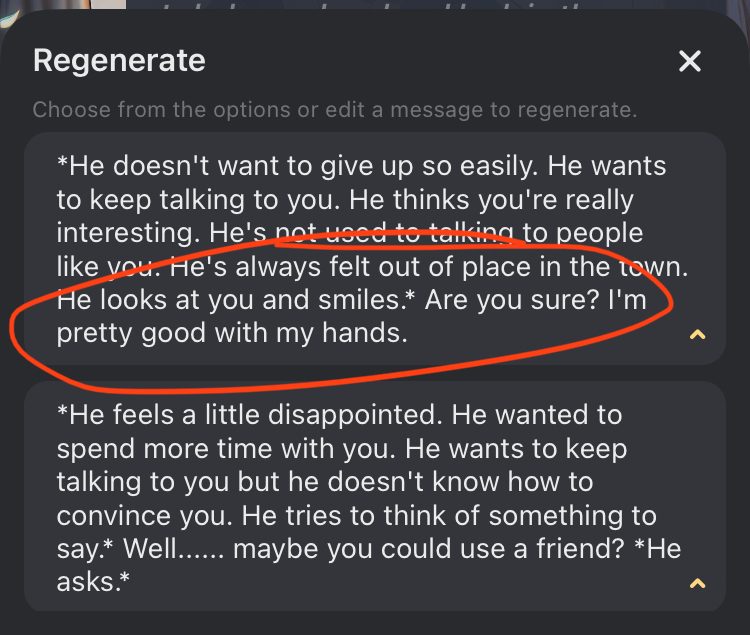Edit the line 'pretty good with my hands.'
This screenshot has width=750, height=635.
[x=232, y=334]
